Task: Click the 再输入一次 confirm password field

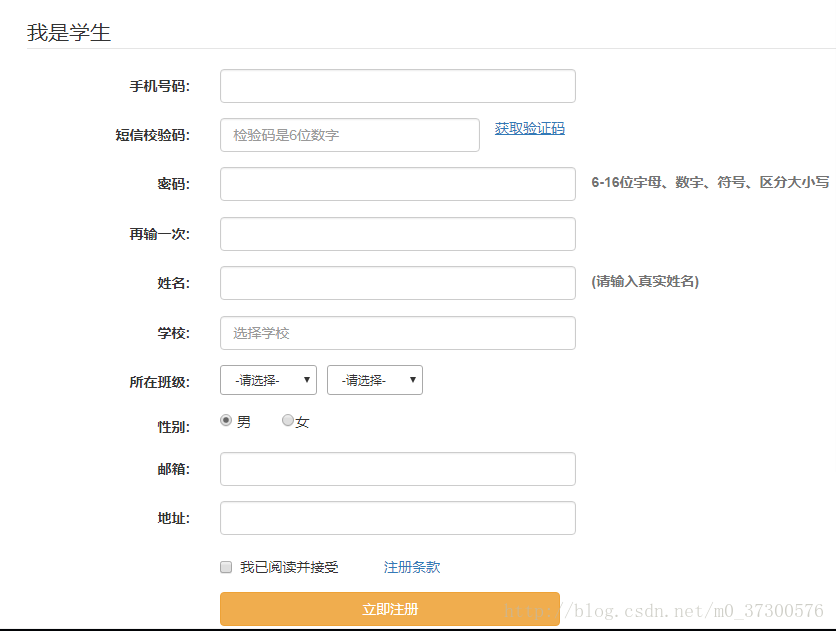Action: pos(397,233)
